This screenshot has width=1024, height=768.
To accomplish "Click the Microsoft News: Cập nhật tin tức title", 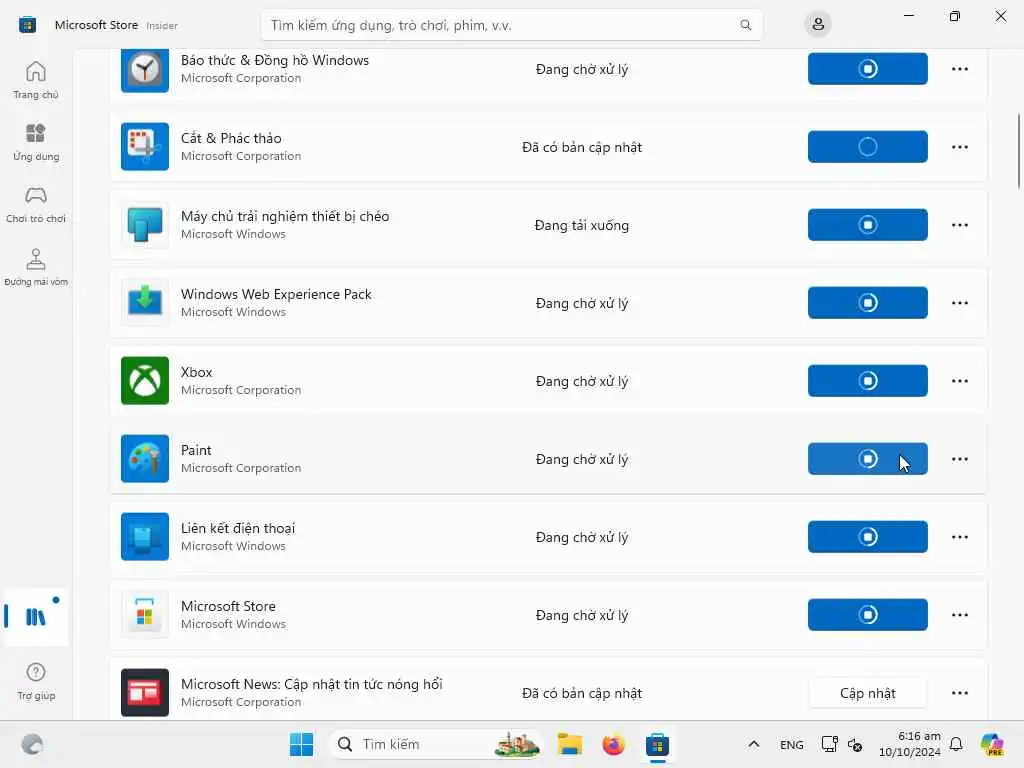I will coord(312,684).
